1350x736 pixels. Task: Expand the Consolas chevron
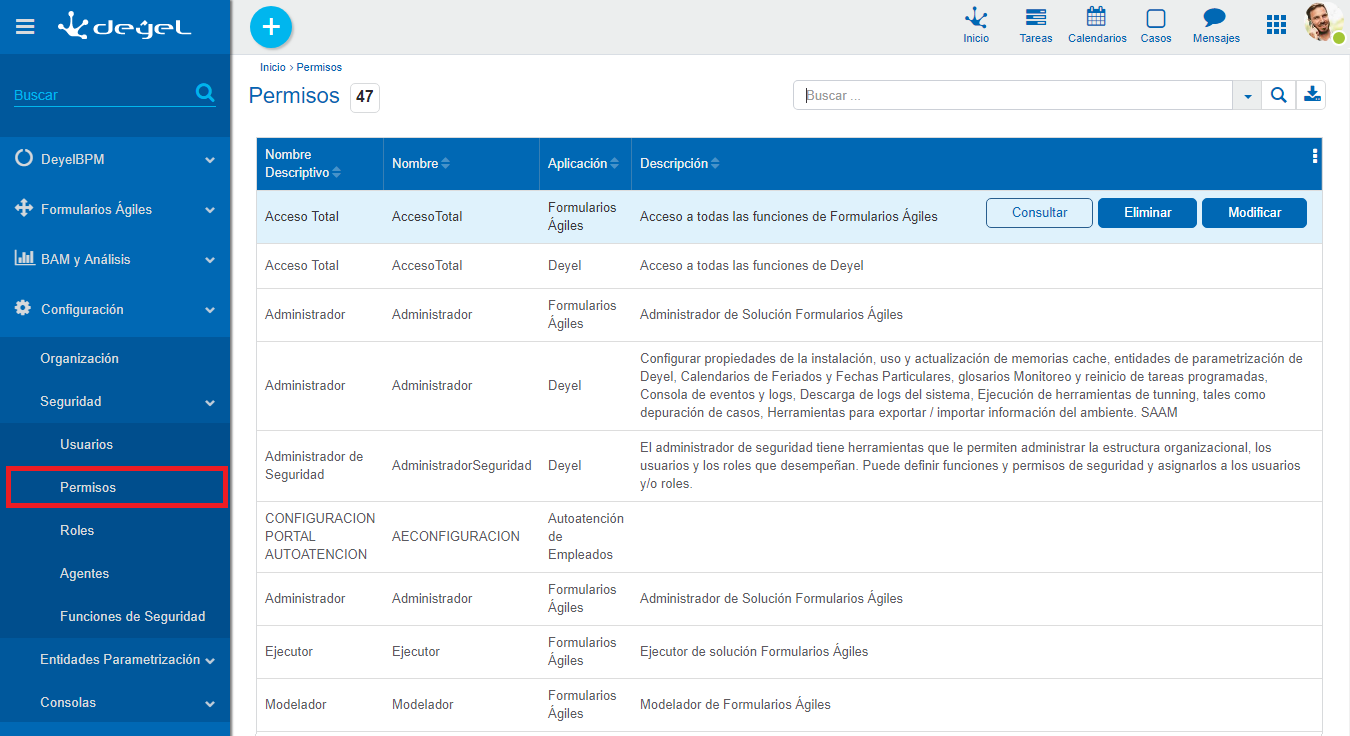[x=210, y=703]
